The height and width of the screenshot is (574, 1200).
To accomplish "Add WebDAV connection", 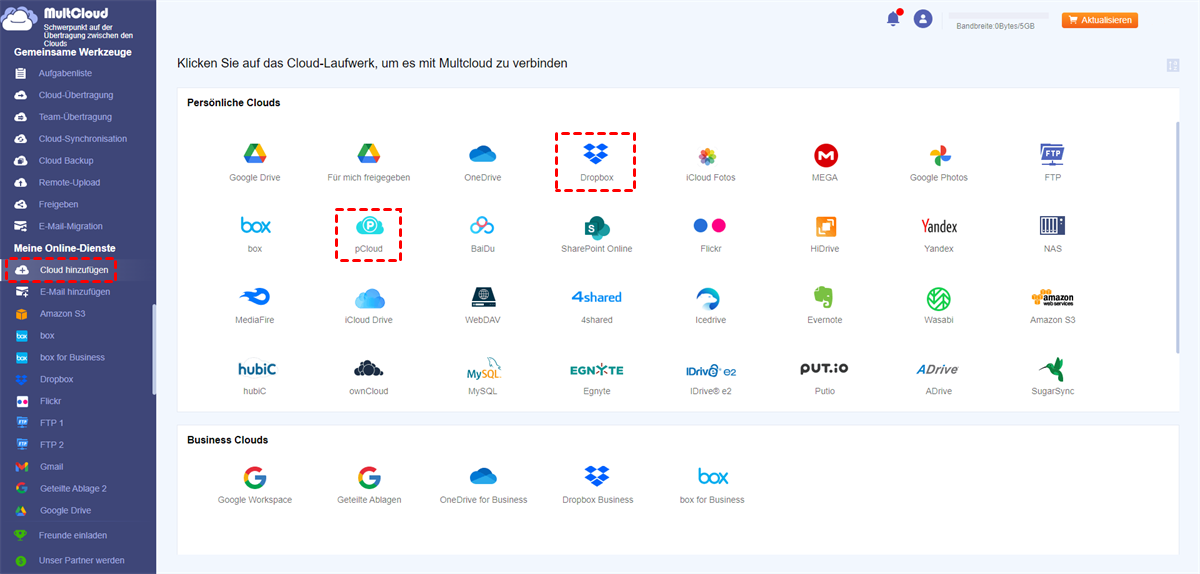I will point(483,306).
